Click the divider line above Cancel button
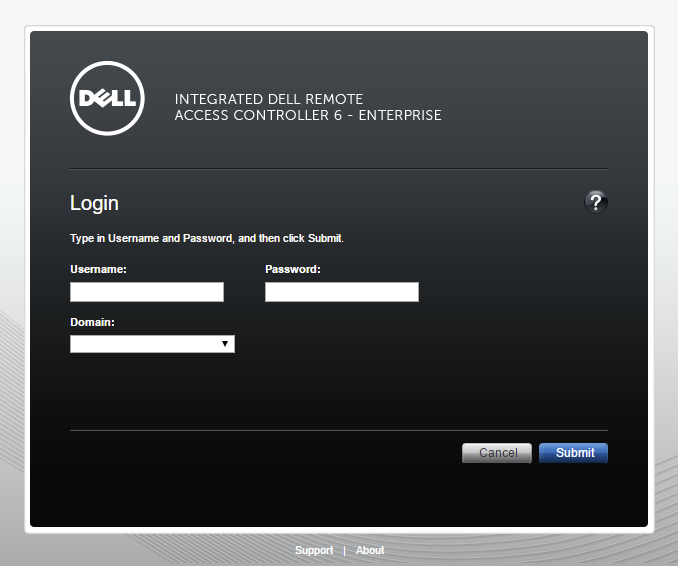 click(x=339, y=431)
